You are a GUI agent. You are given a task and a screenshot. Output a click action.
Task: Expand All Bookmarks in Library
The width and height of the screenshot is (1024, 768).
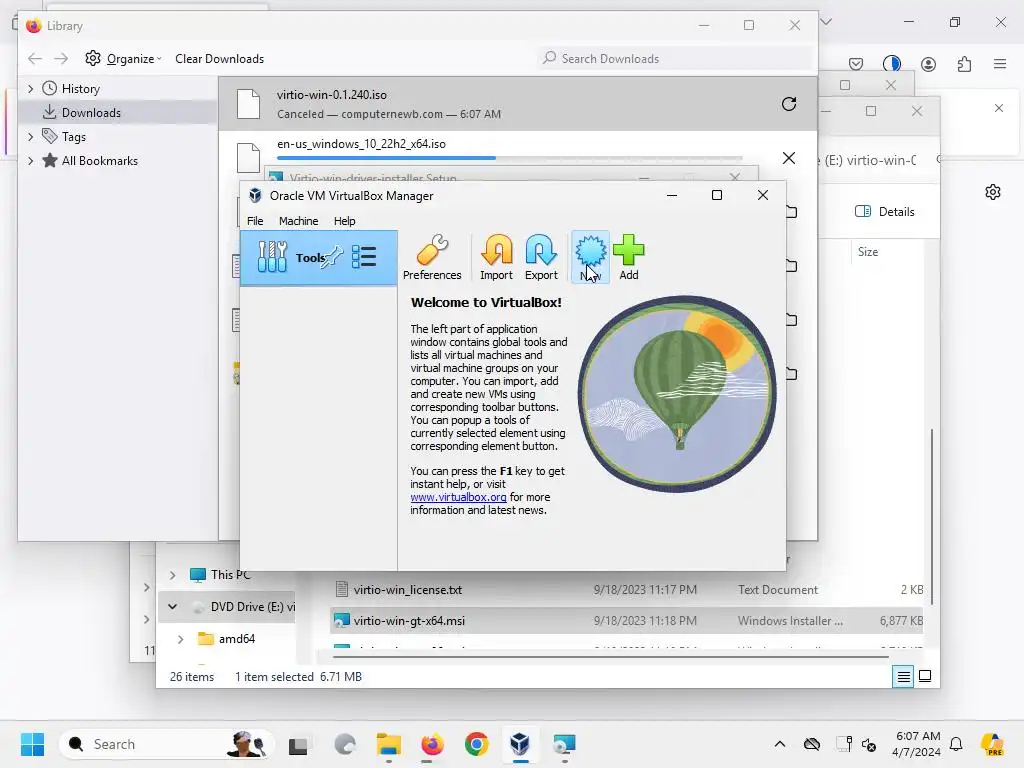tap(31, 161)
